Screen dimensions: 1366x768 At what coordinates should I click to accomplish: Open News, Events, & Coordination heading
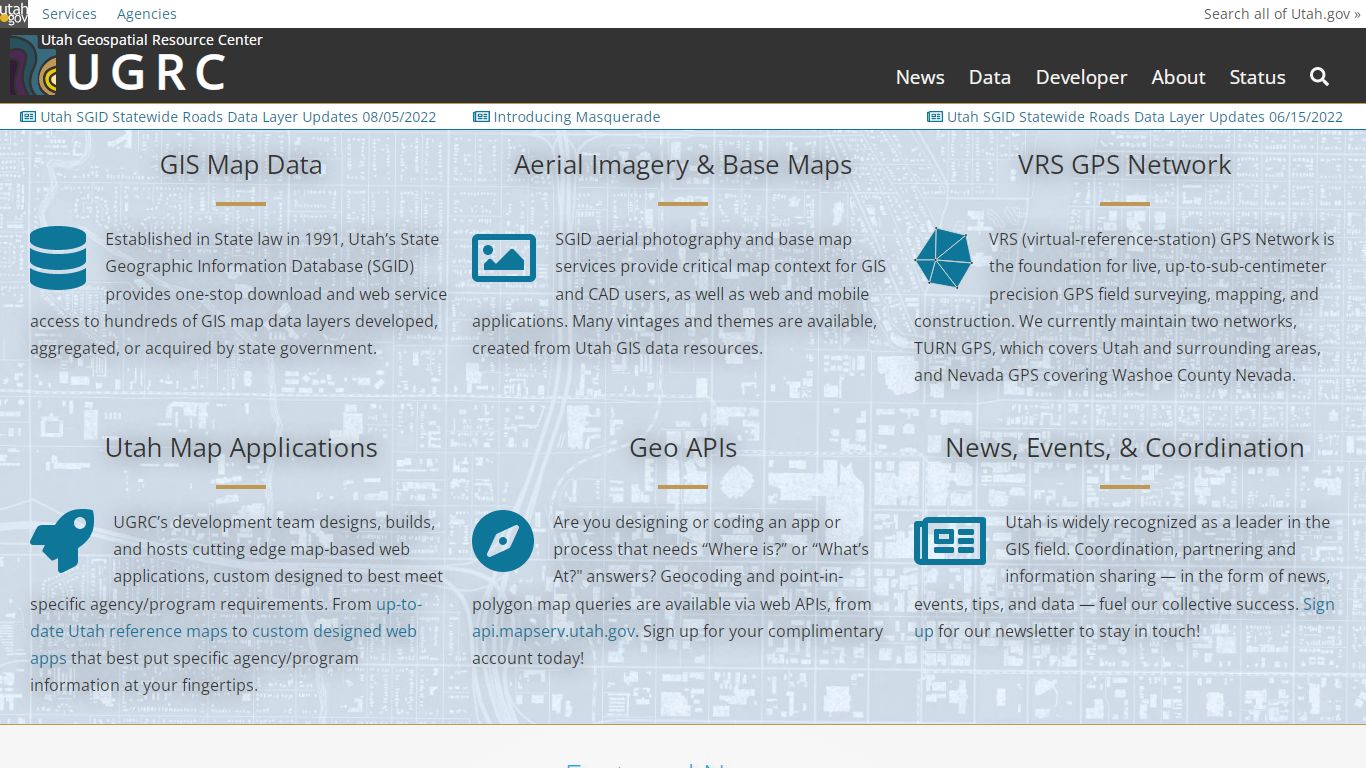coord(1125,448)
